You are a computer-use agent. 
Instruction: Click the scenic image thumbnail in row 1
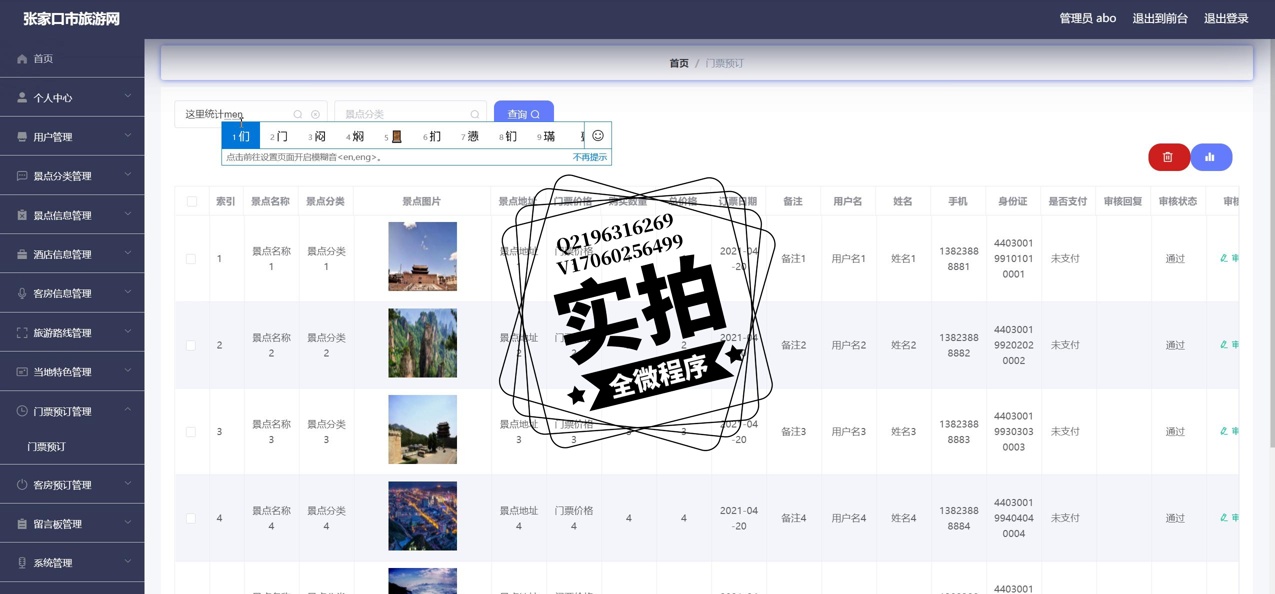pos(422,257)
